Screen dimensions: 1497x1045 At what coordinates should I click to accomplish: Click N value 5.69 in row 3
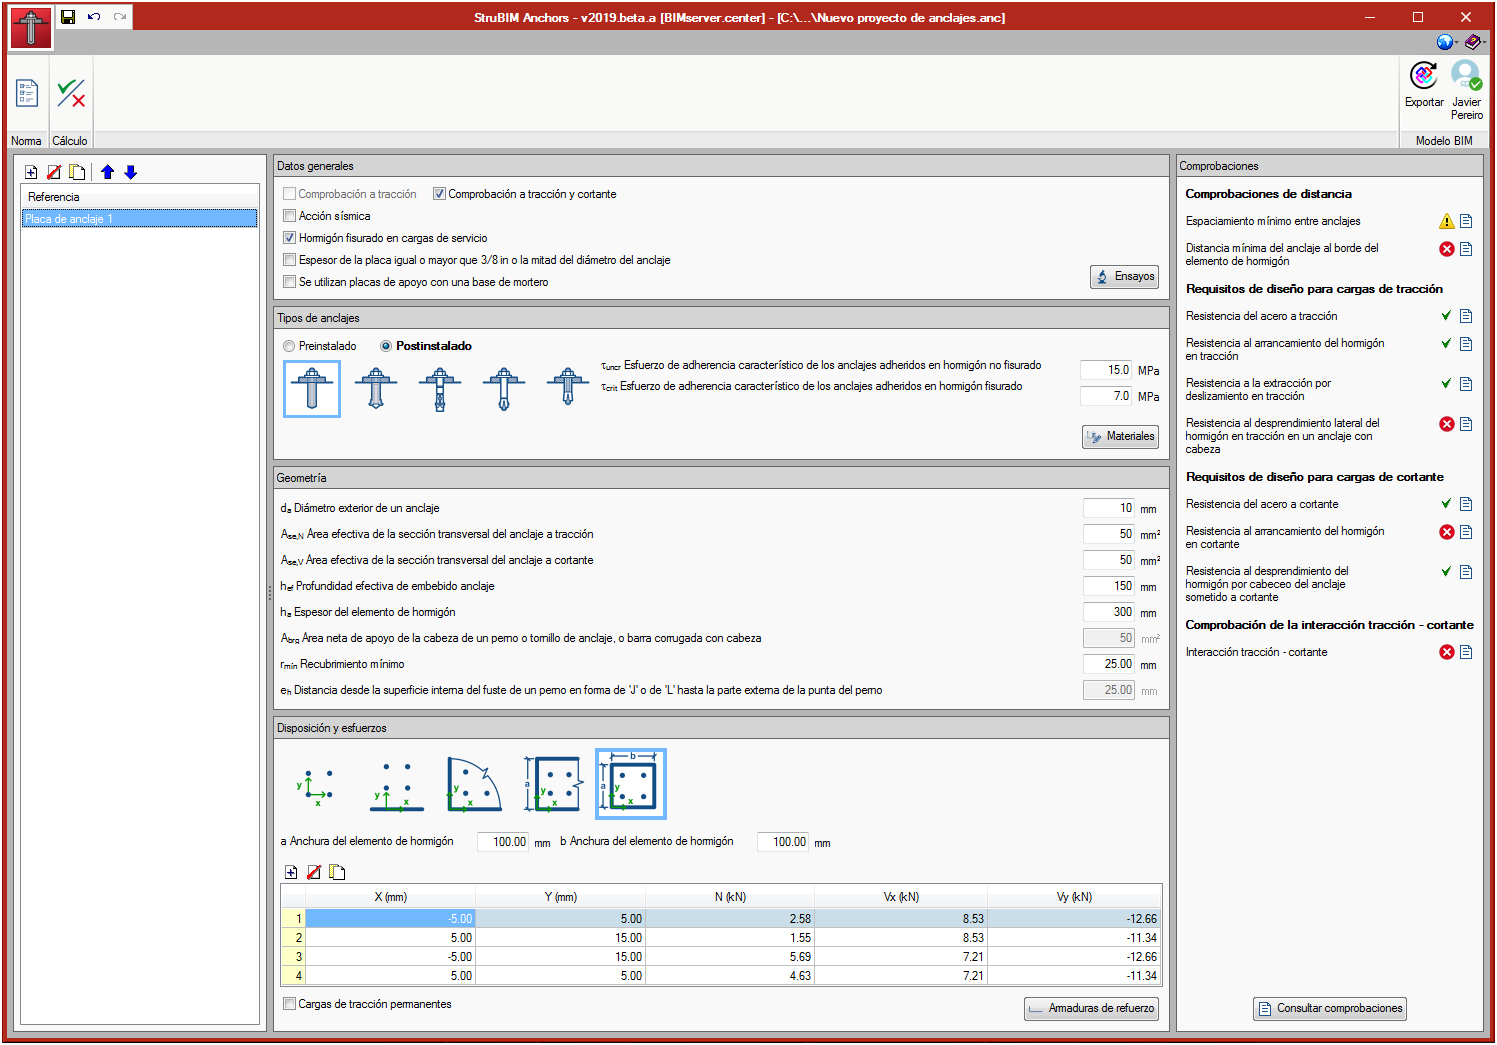730,956
